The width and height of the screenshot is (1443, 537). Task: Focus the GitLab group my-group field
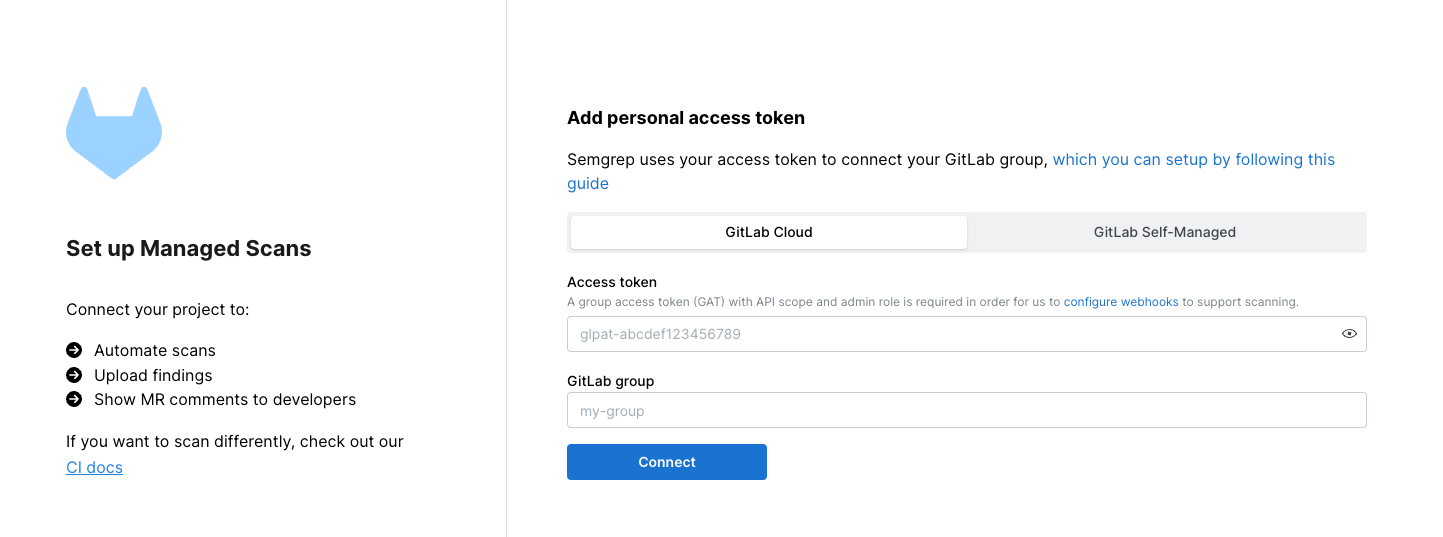[967, 410]
